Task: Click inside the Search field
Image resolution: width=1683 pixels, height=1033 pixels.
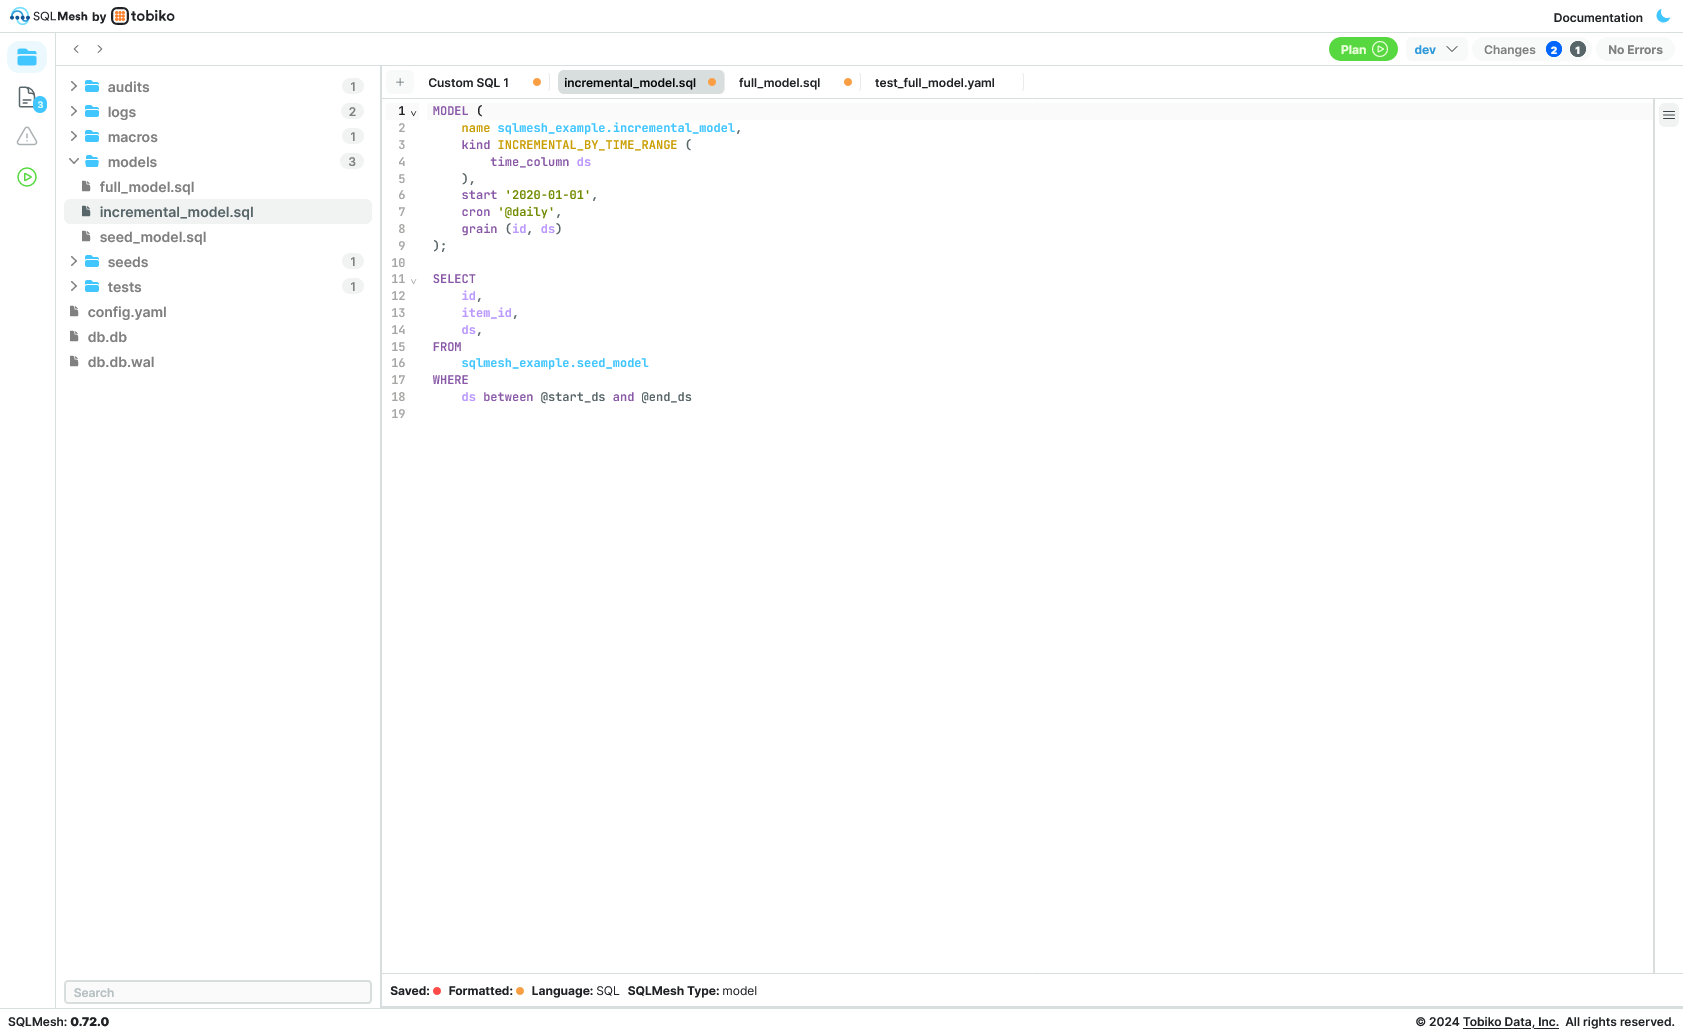Action: point(218,992)
